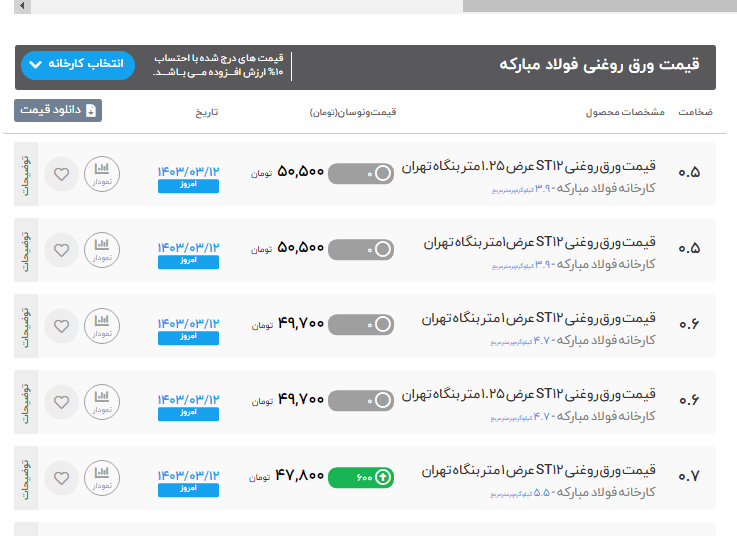Toggle heart on 0.6 thickness 1m width row
Viewport: 737px width, 536px height.
[x=62, y=325]
